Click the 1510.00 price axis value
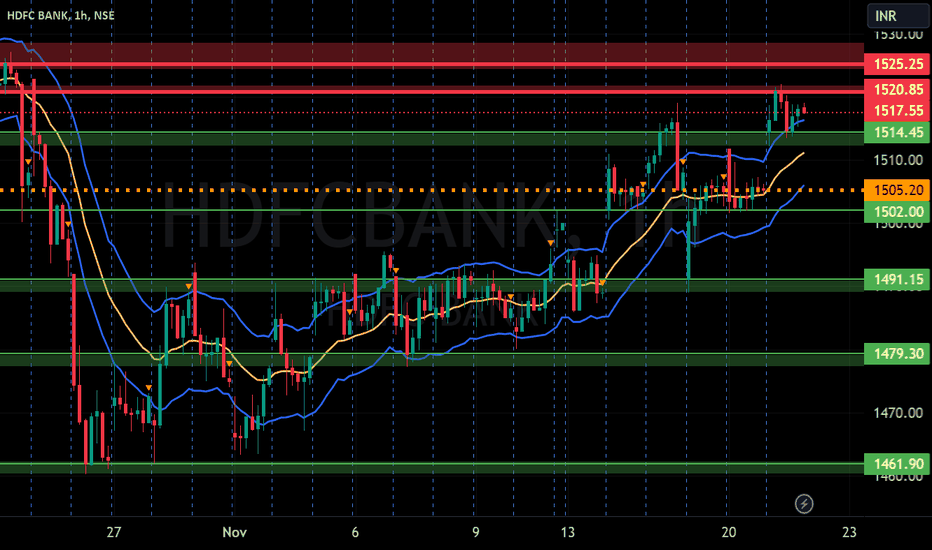The height and width of the screenshot is (550, 932). tap(898, 160)
